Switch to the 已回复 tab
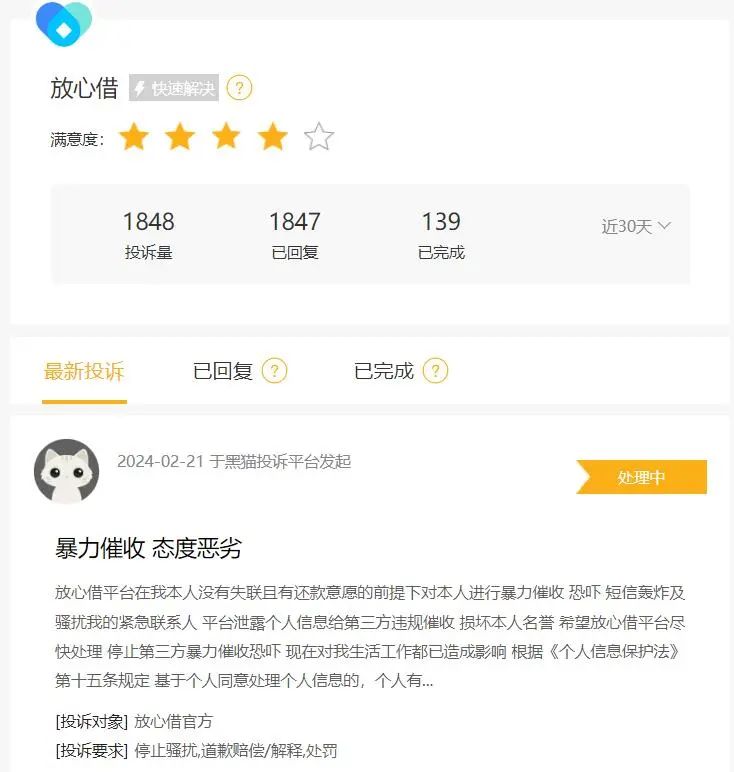This screenshot has width=734, height=772. click(223, 371)
